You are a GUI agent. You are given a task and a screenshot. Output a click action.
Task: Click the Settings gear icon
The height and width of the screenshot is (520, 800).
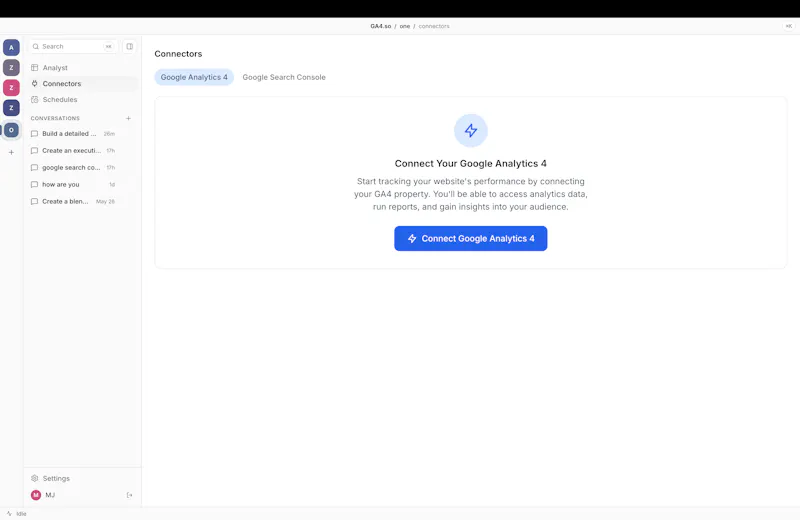tap(35, 478)
